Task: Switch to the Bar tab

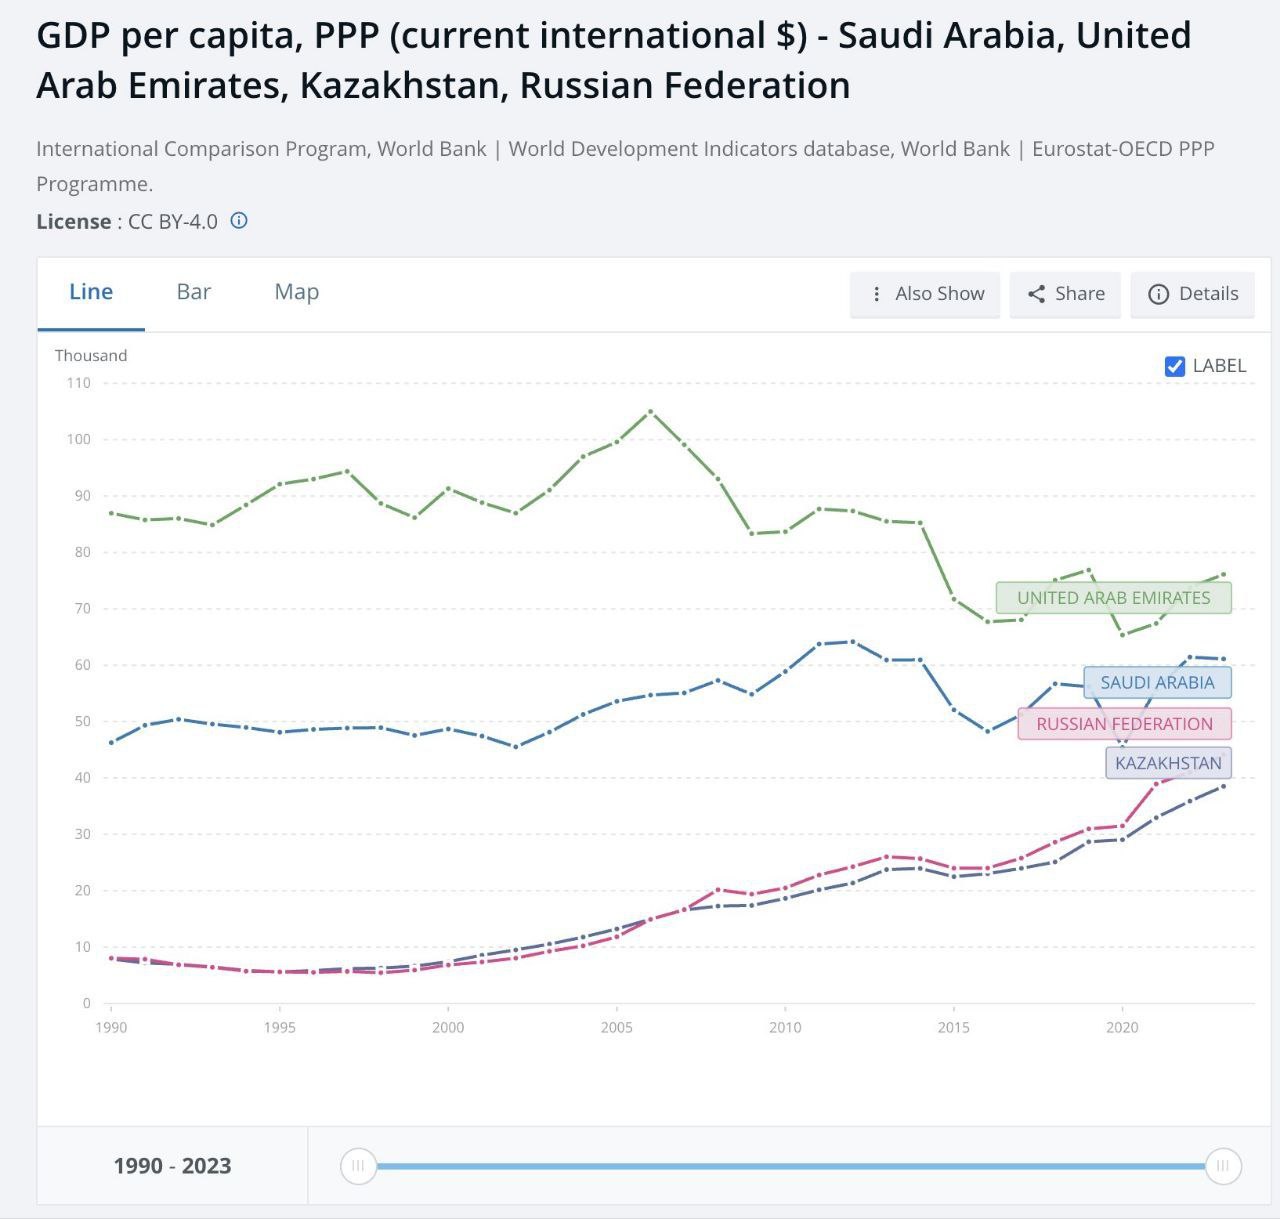Action: (193, 292)
